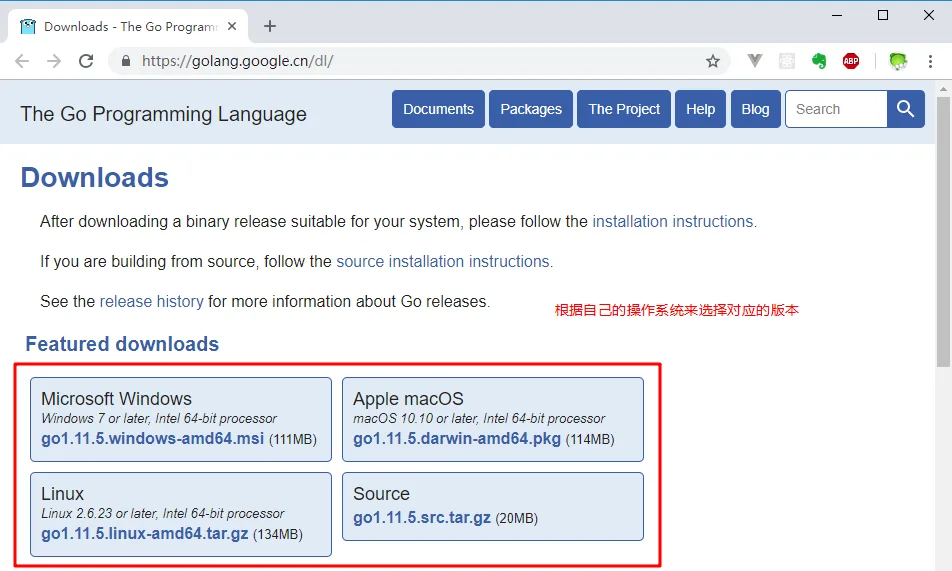Download go1.11.5.windows-amd64.msi installer
952x571 pixels.
coord(152,439)
